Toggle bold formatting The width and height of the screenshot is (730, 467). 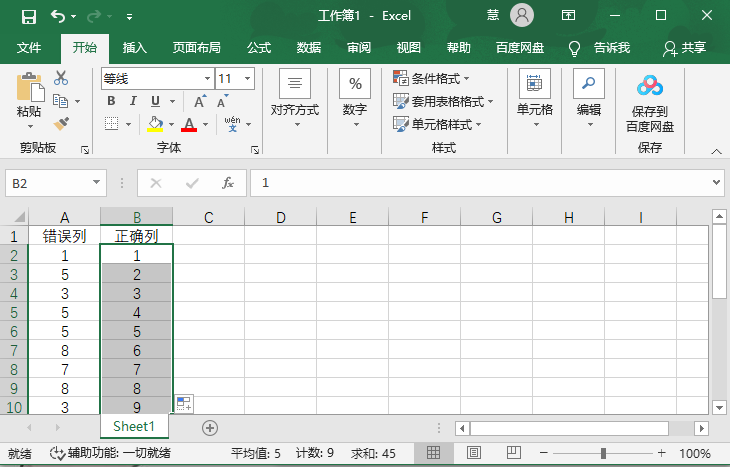(111, 101)
